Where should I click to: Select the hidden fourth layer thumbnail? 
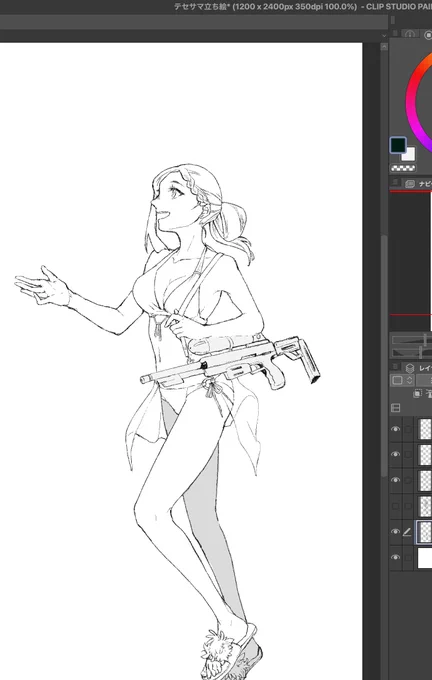(425, 506)
